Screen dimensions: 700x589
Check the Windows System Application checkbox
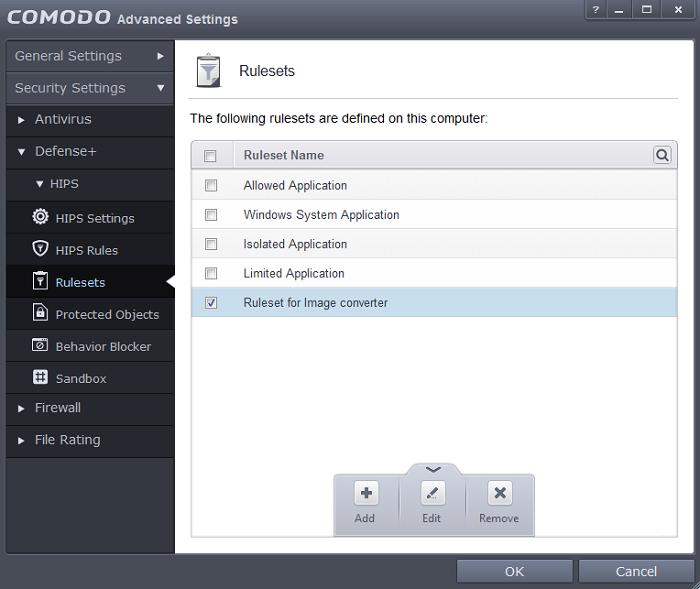211,215
